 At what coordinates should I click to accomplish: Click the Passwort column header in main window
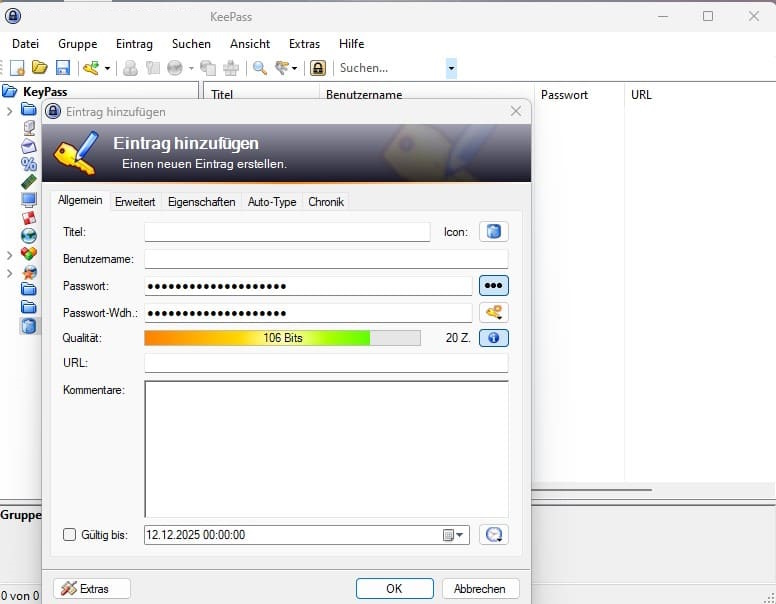pos(564,95)
